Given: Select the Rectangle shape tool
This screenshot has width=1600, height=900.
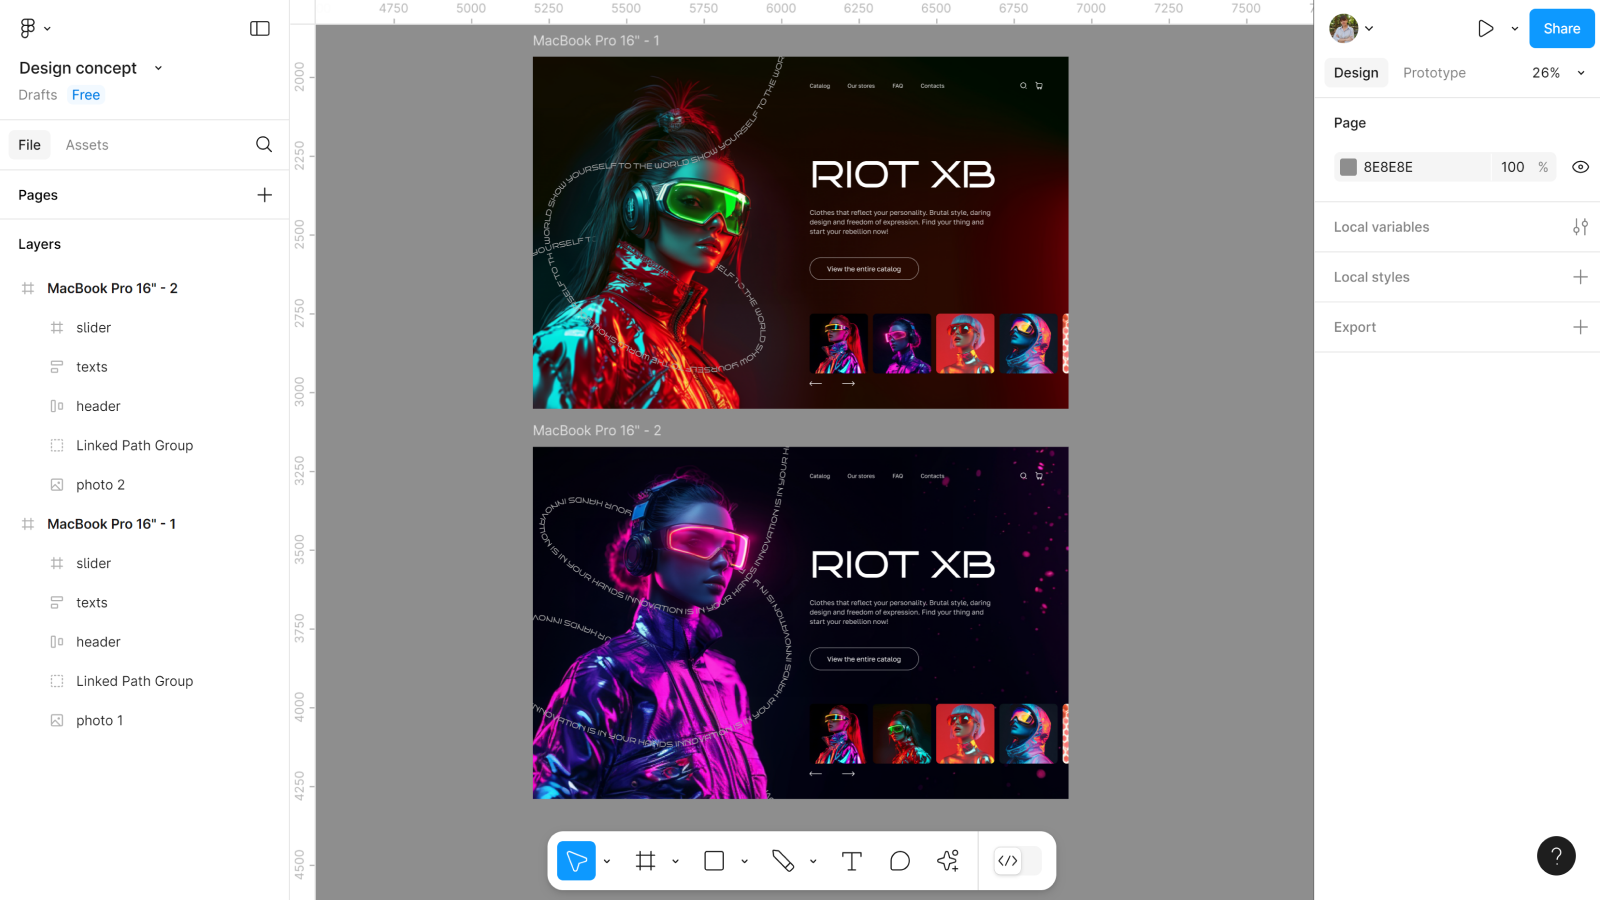Looking at the screenshot, I should click(714, 861).
